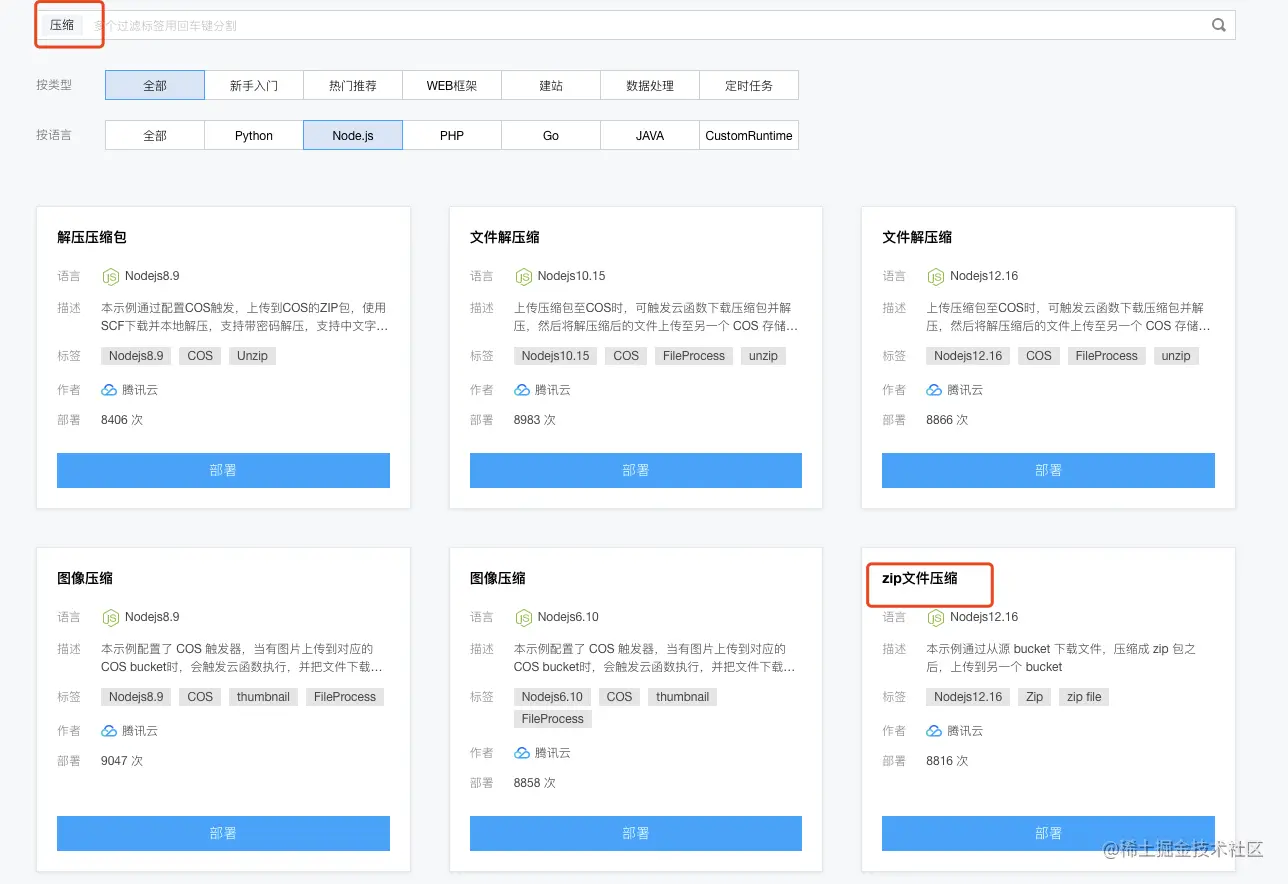1288x884 pixels.
Task: Click the Zip tag in zip文件压缩 card
Action: tap(1034, 697)
